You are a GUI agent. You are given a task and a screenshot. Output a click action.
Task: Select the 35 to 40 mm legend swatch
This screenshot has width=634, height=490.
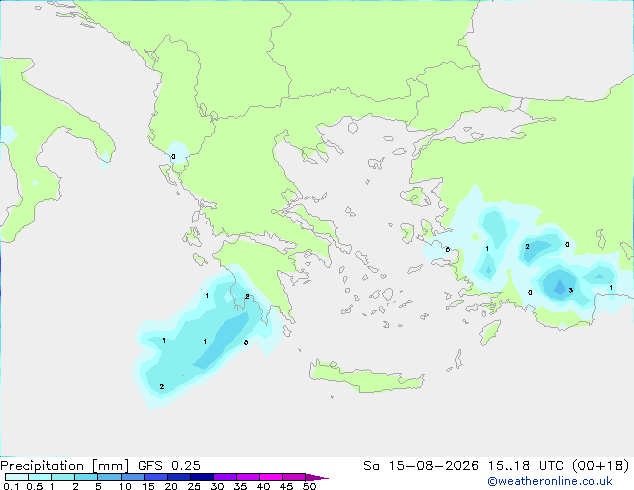point(248,477)
